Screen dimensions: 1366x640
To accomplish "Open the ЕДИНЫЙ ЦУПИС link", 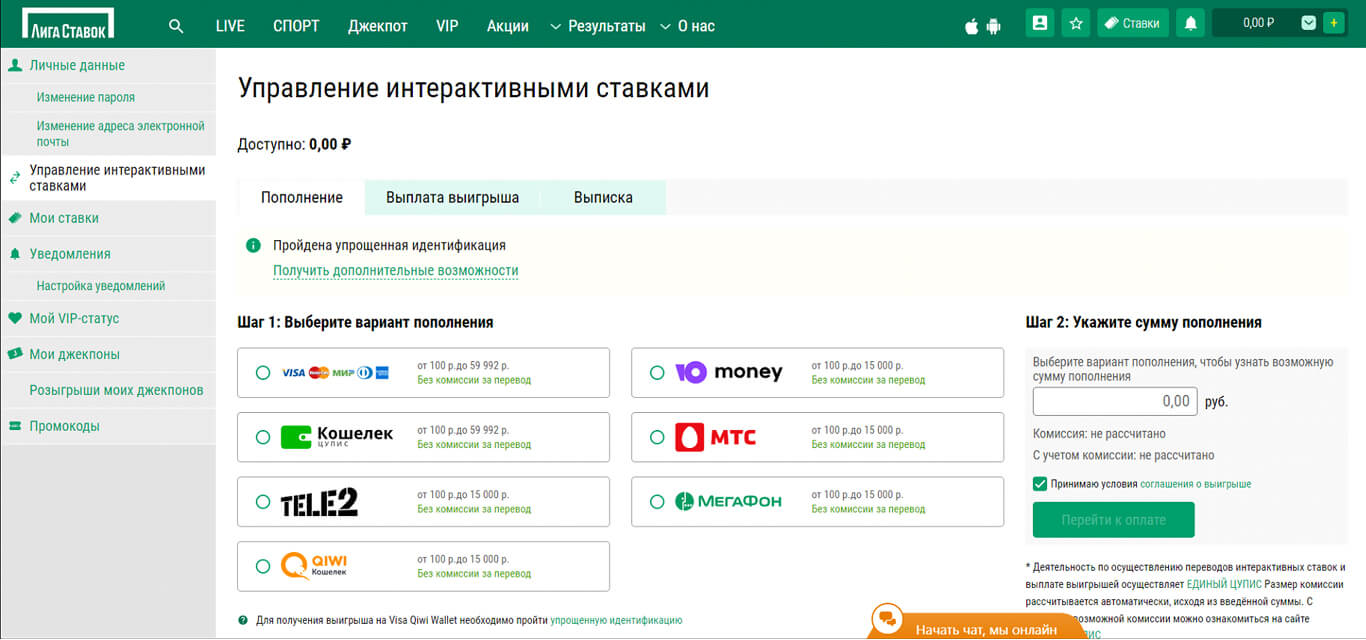I will click(x=1224, y=583).
